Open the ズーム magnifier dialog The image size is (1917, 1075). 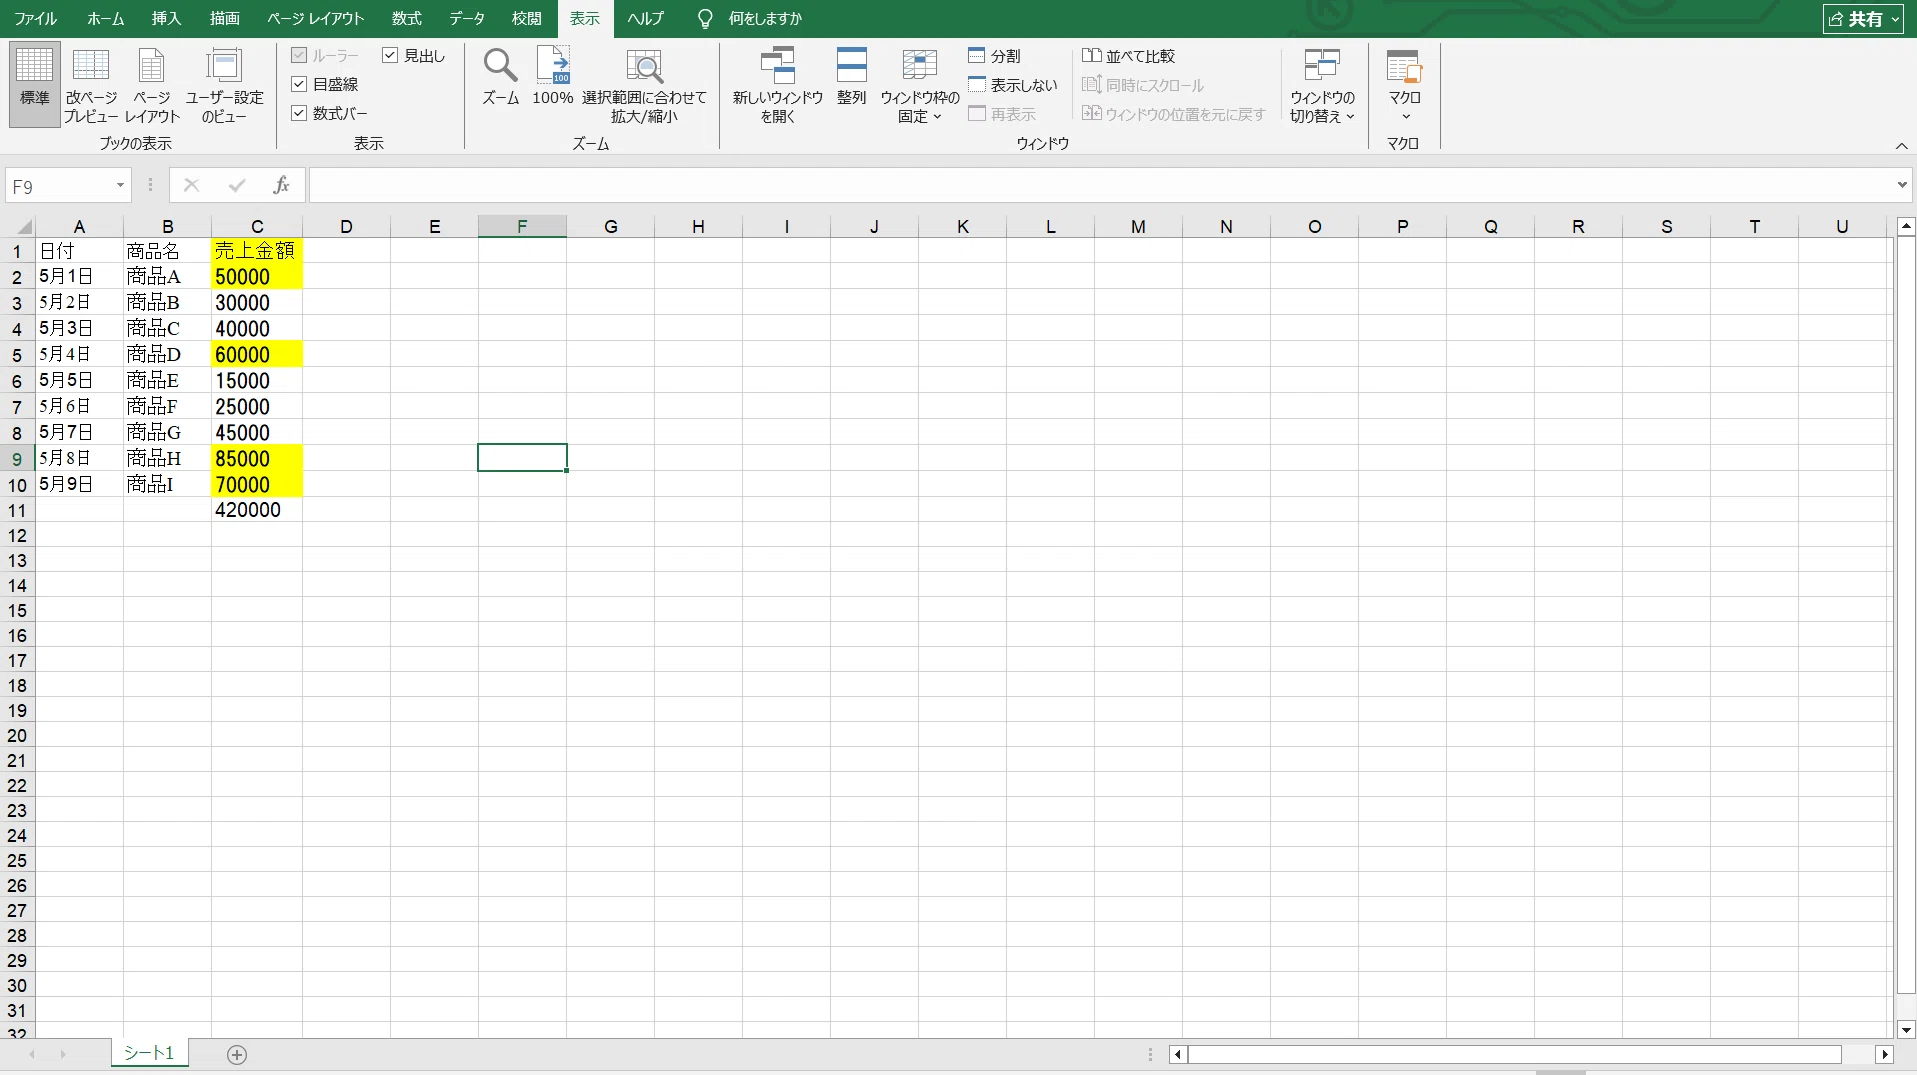[x=500, y=77]
